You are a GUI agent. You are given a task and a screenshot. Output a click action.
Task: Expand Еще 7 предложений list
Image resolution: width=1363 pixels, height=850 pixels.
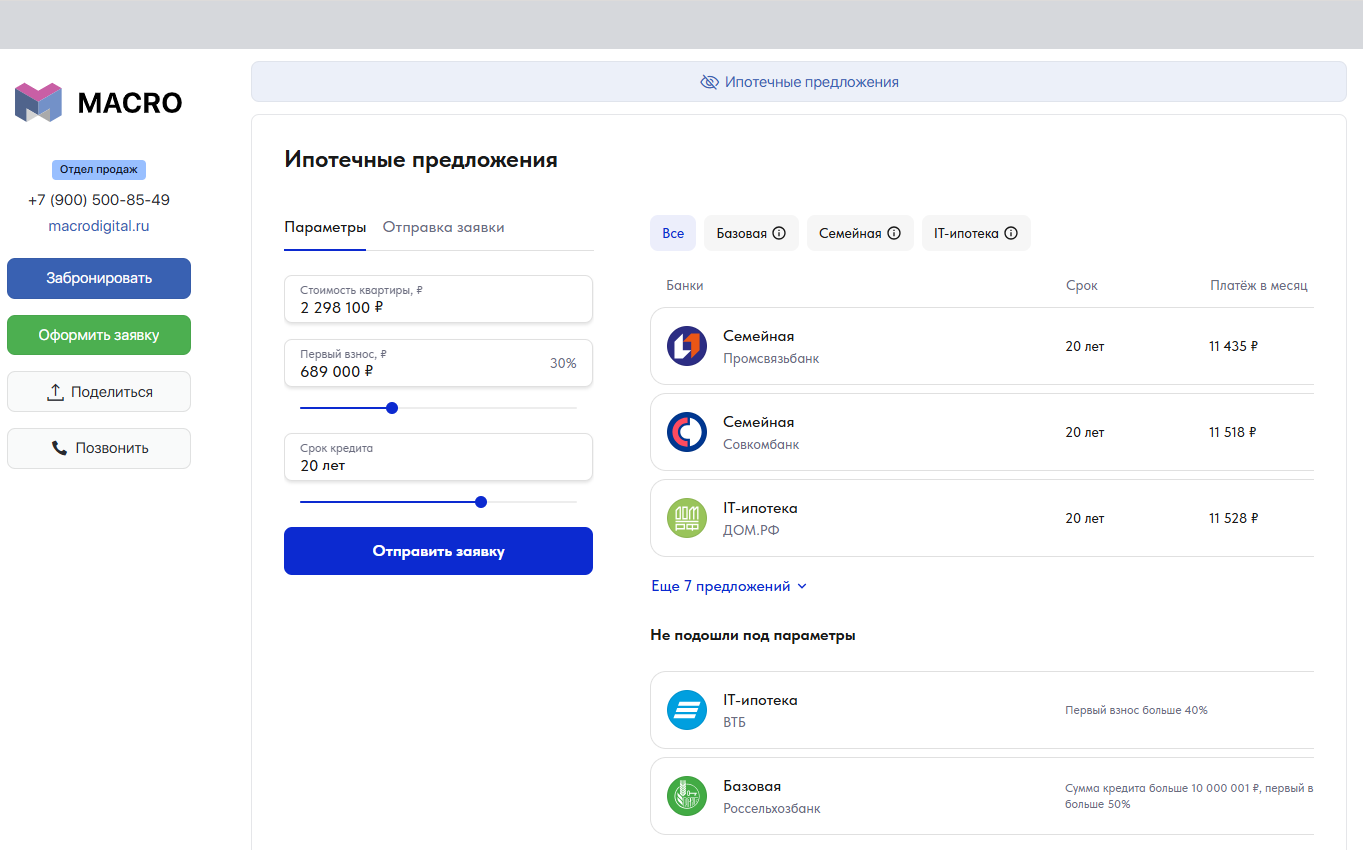pyautogui.click(x=728, y=586)
